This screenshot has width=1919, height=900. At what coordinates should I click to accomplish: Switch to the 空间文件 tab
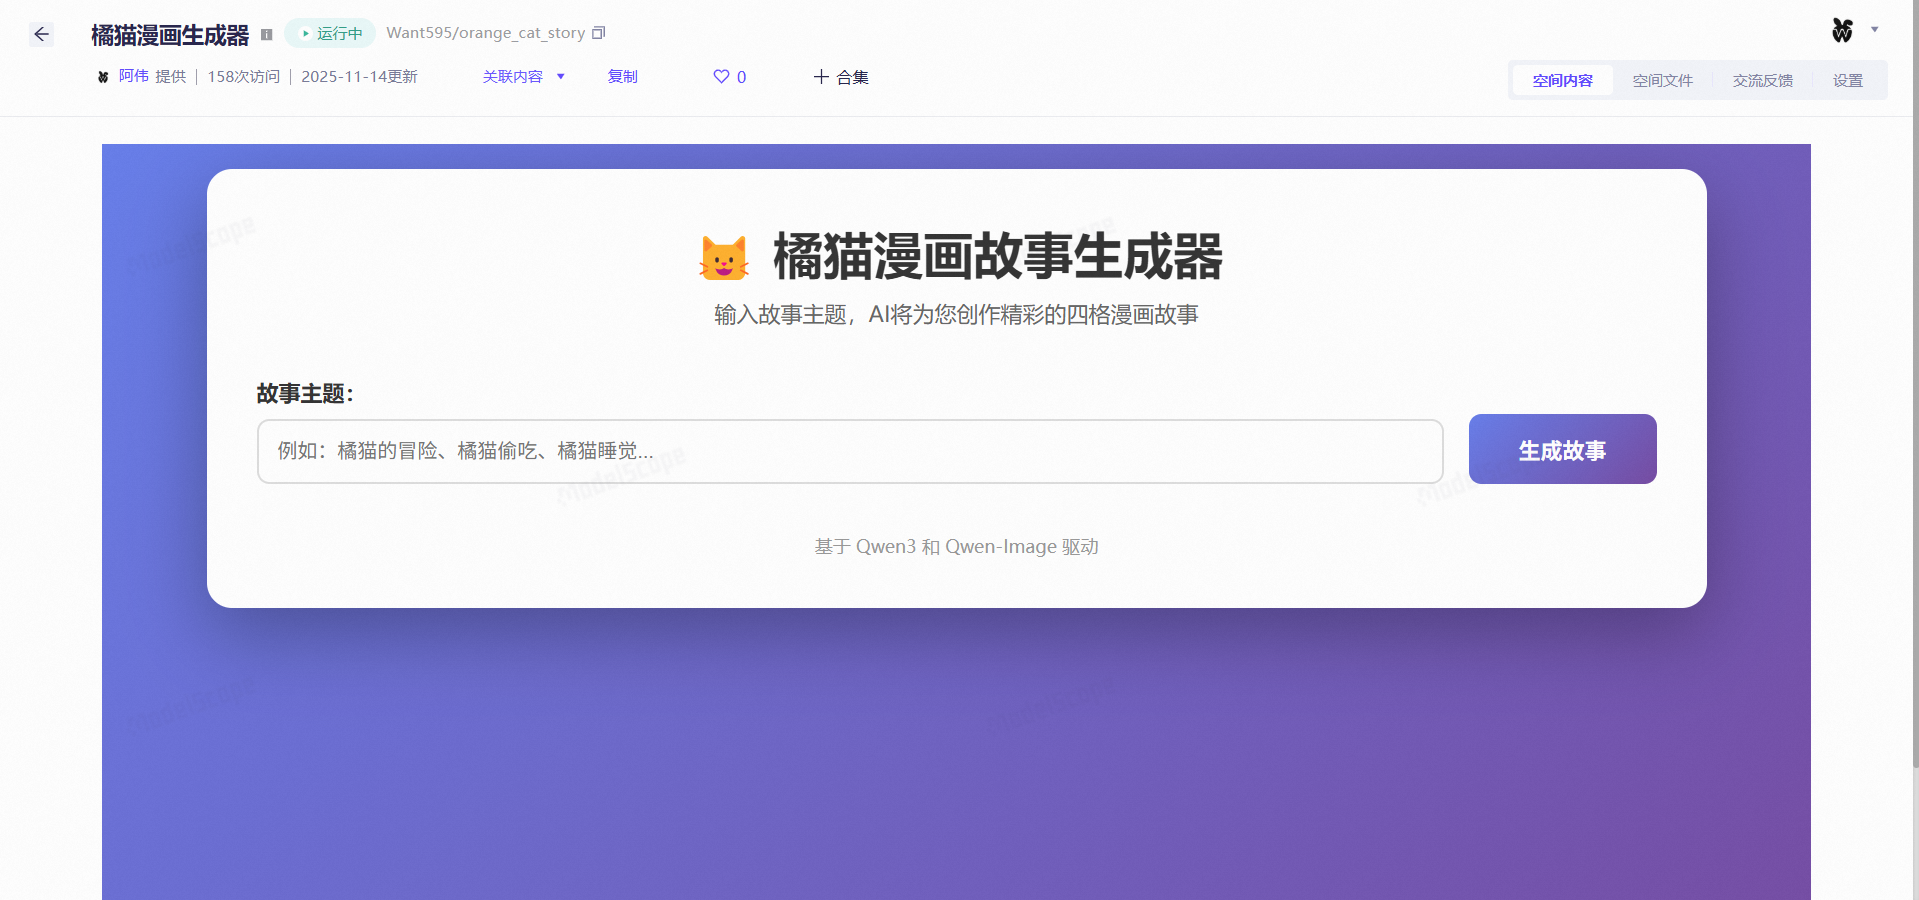pyautogui.click(x=1661, y=80)
